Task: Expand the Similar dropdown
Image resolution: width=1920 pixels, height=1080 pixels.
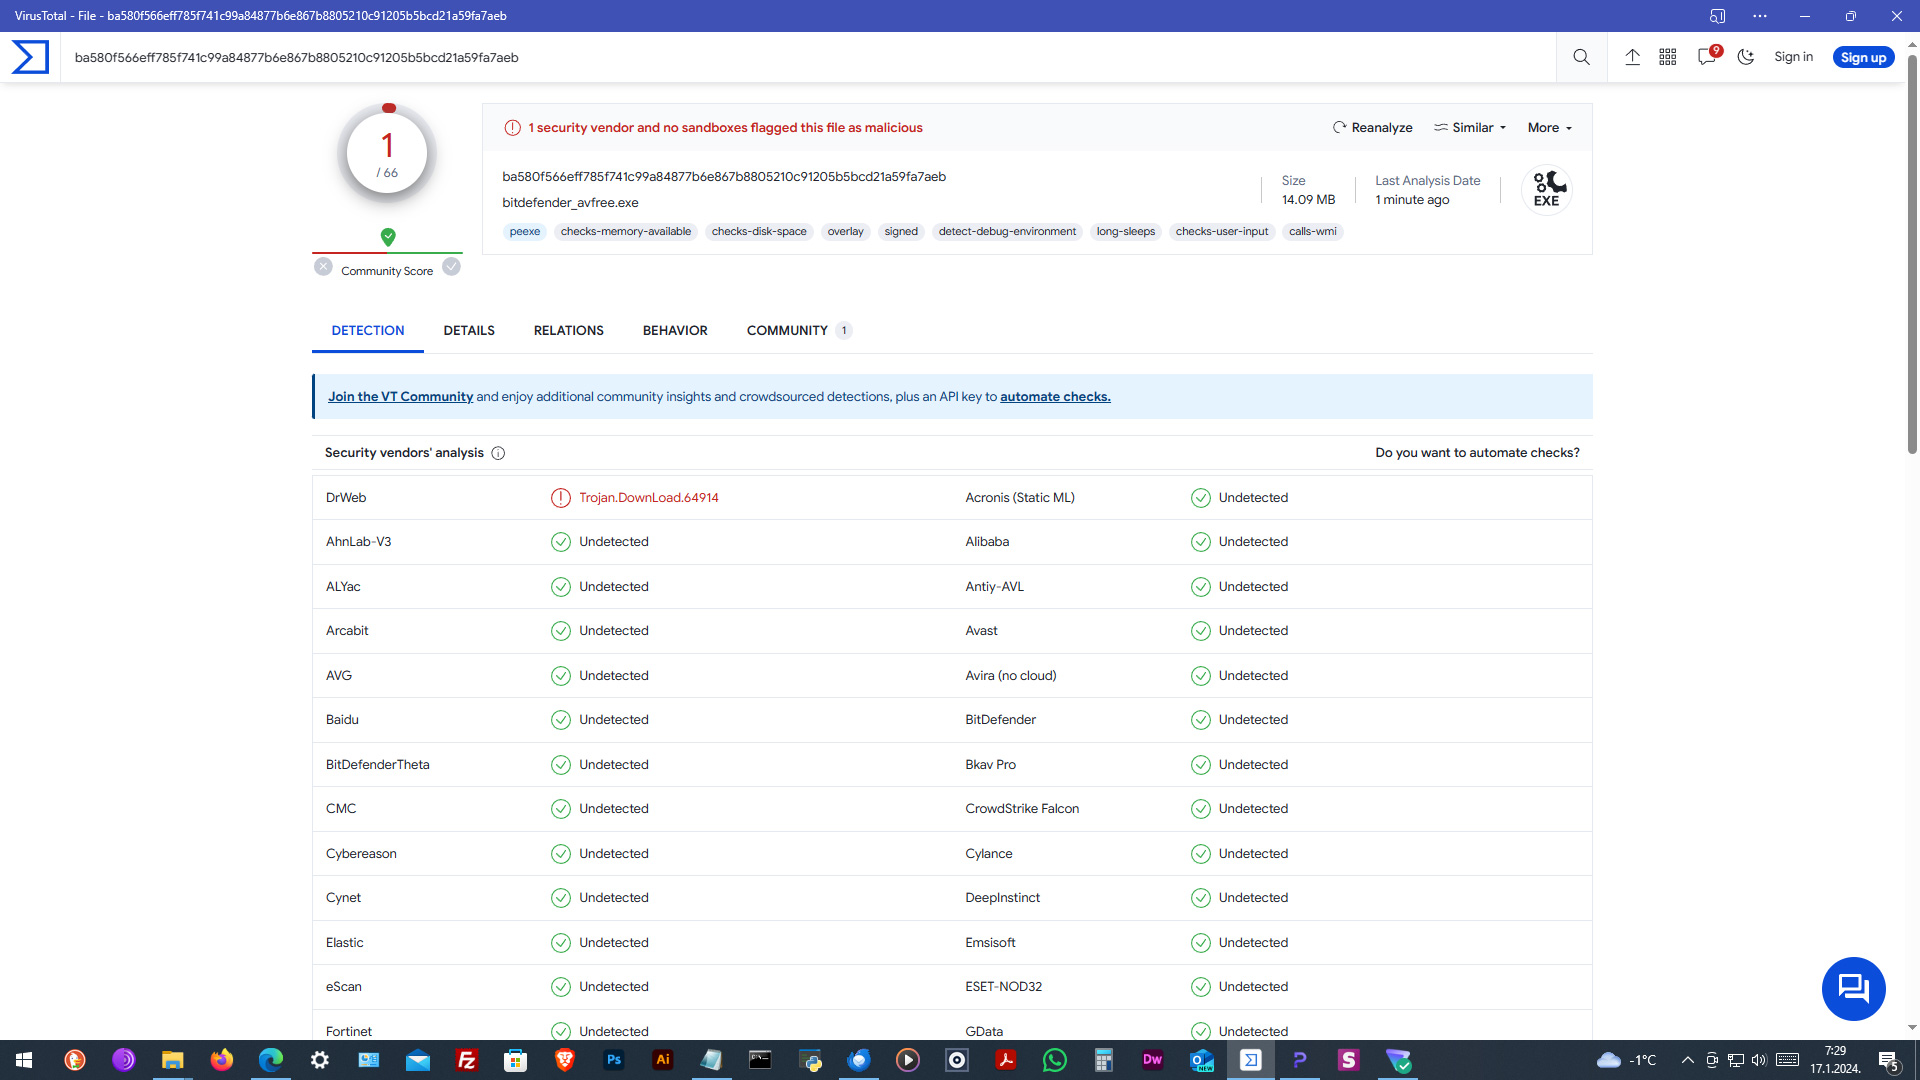Action: (x=1470, y=127)
